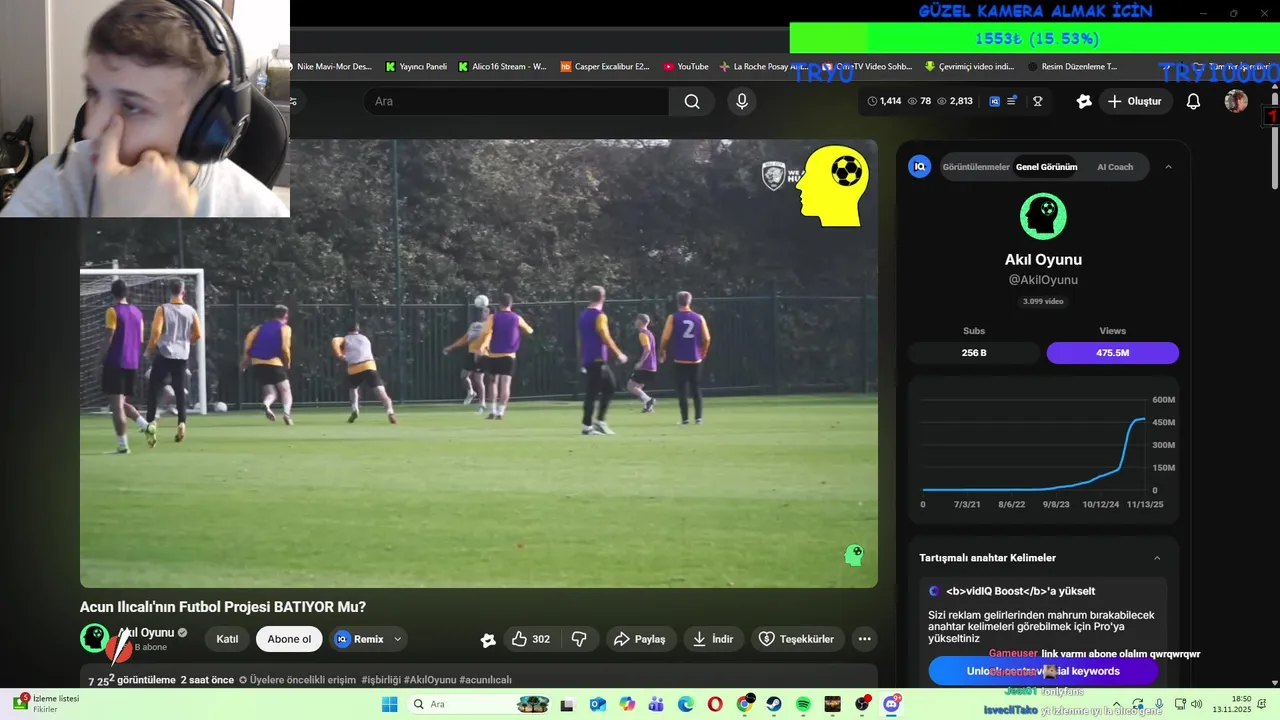The width and height of the screenshot is (1280, 720).
Task: Click the Oluştur create button
Action: 1135,101
